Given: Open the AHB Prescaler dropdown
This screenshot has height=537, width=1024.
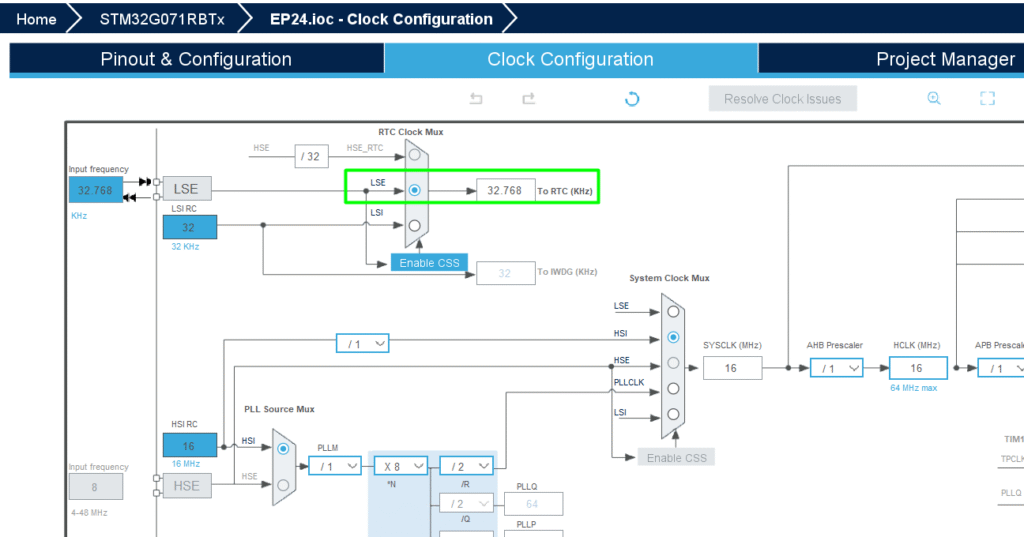Looking at the screenshot, I should click(835, 368).
